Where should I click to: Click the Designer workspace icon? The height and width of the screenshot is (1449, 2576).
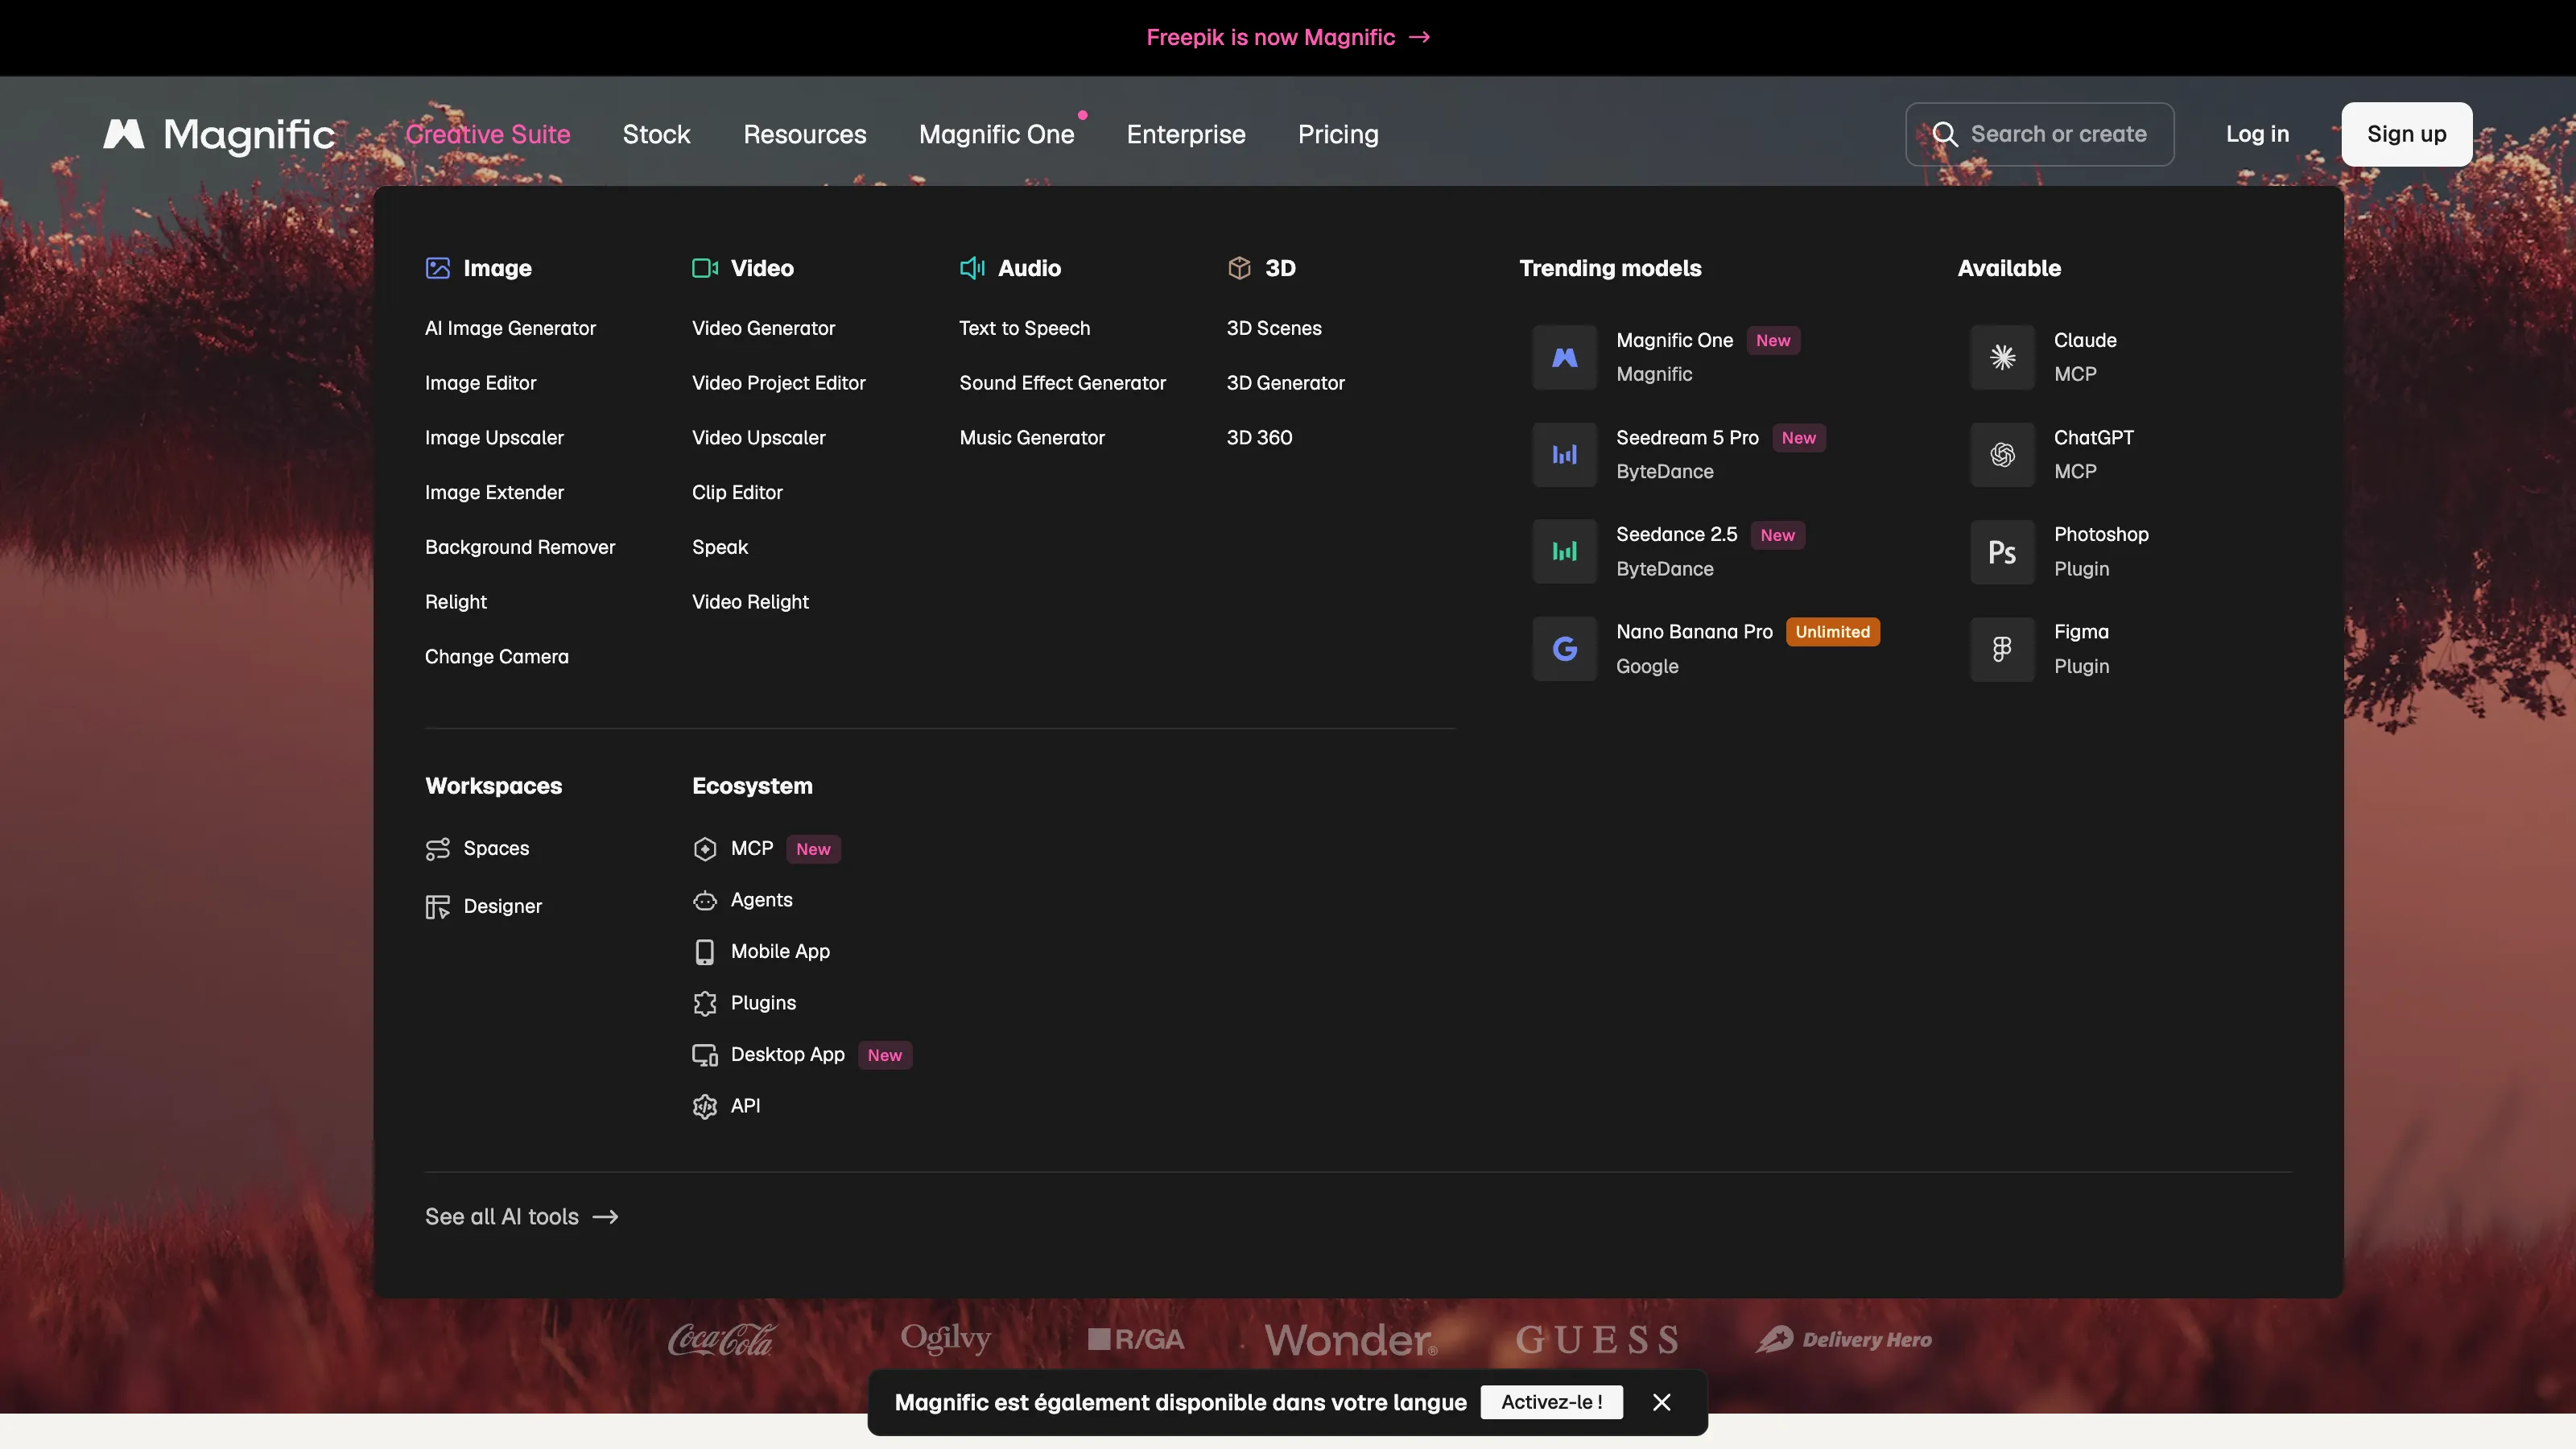click(x=438, y=907)
